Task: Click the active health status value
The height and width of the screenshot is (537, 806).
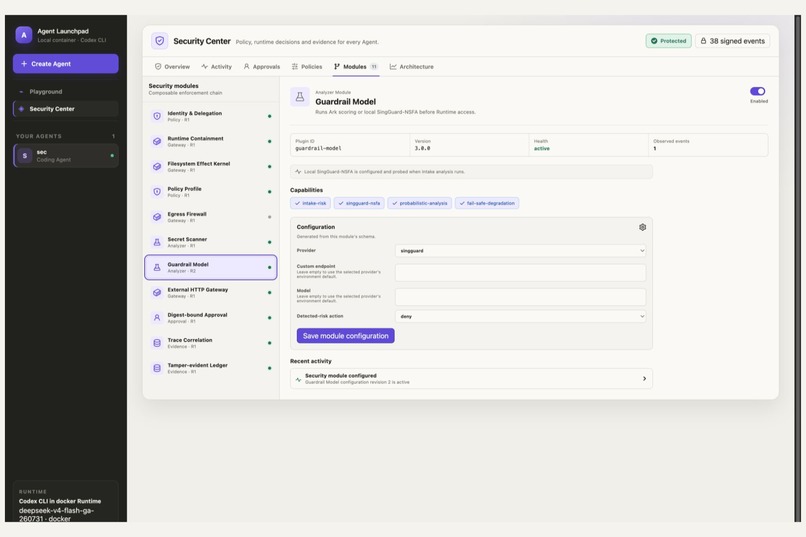Action: click(541, 149)
